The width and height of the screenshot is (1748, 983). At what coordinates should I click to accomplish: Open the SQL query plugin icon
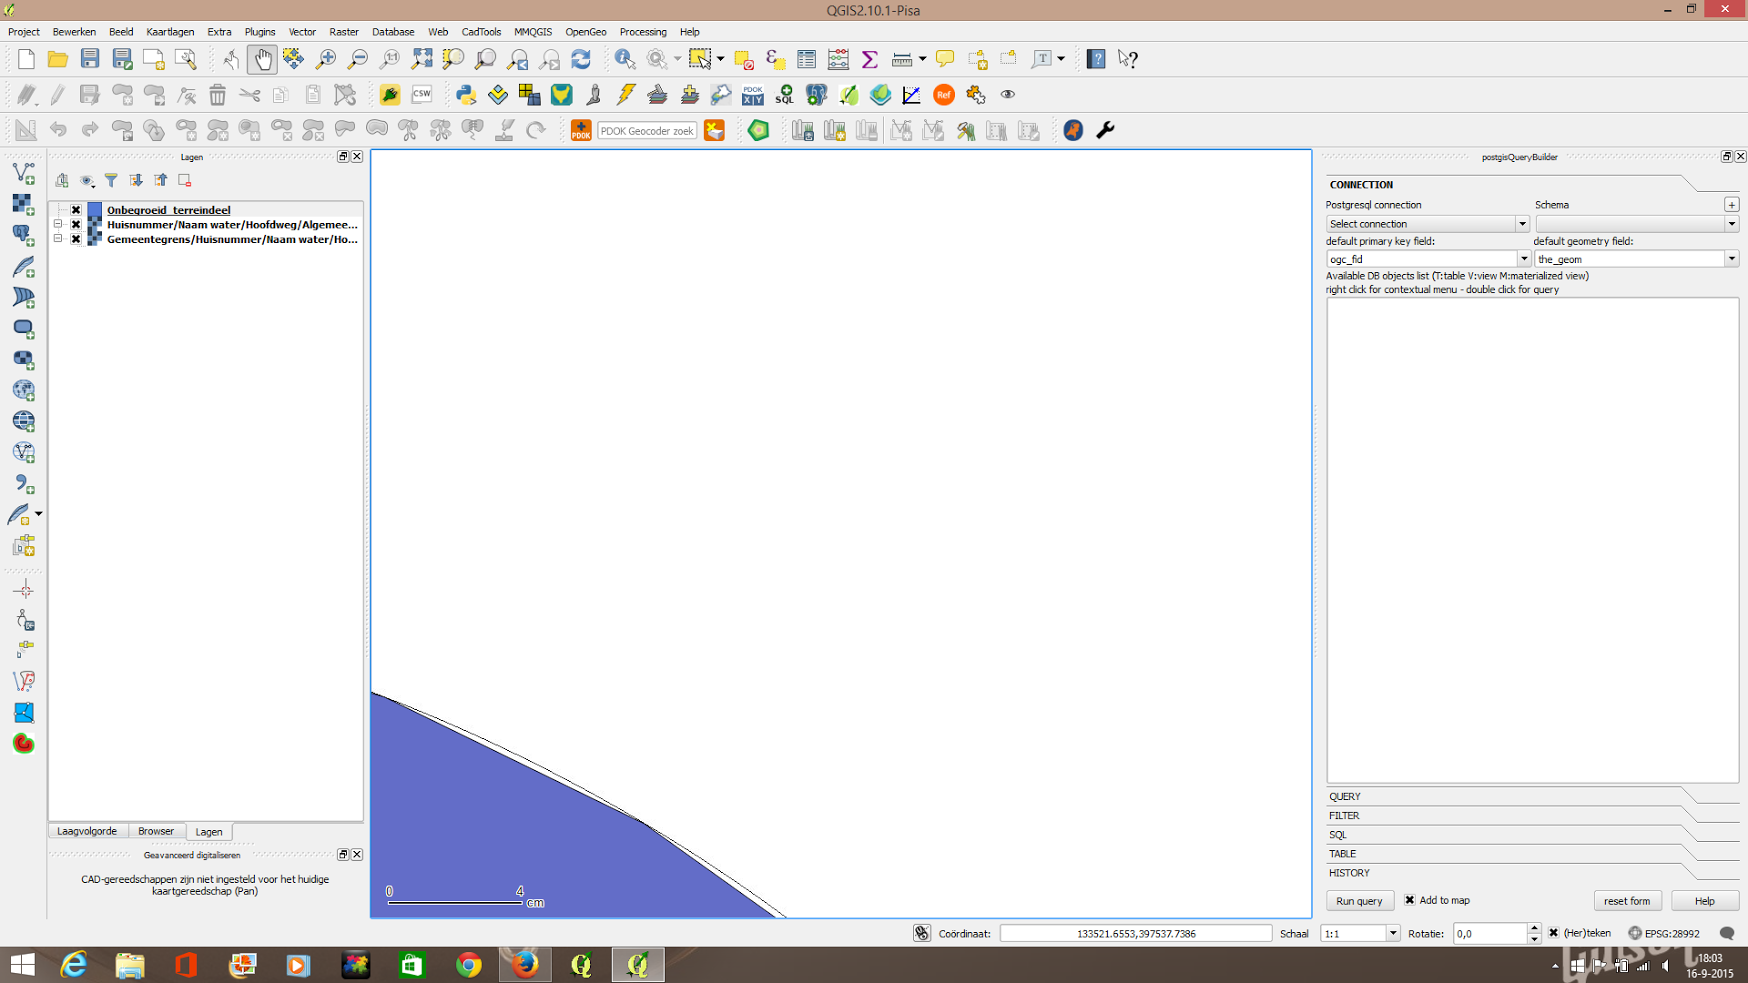click(785, 95)
